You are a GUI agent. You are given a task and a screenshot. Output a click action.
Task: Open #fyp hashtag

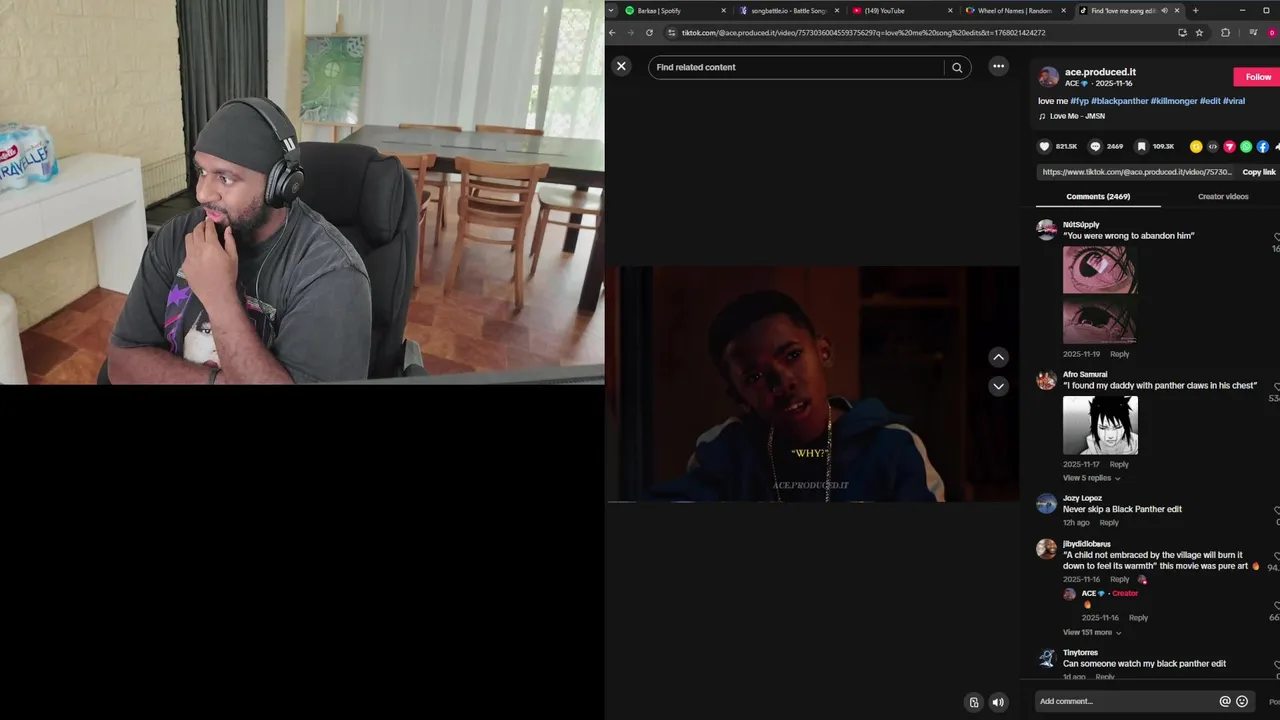pos(1079,101)
